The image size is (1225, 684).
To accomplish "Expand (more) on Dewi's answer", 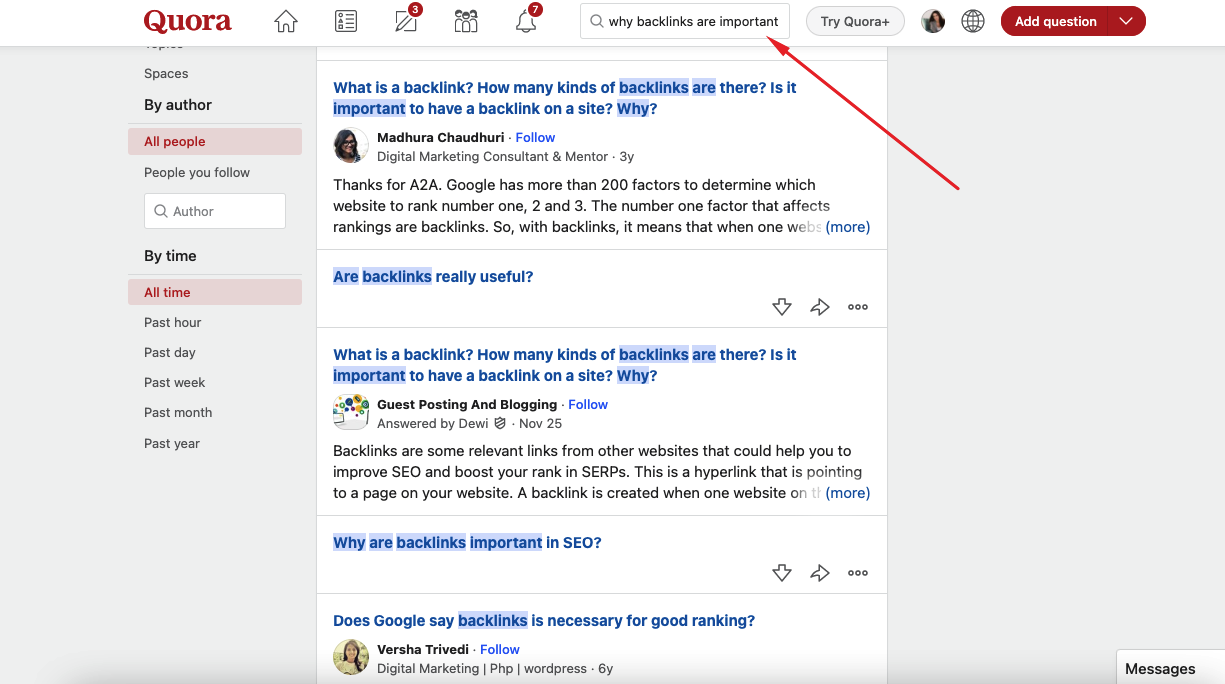I will [x=848, y=493].
